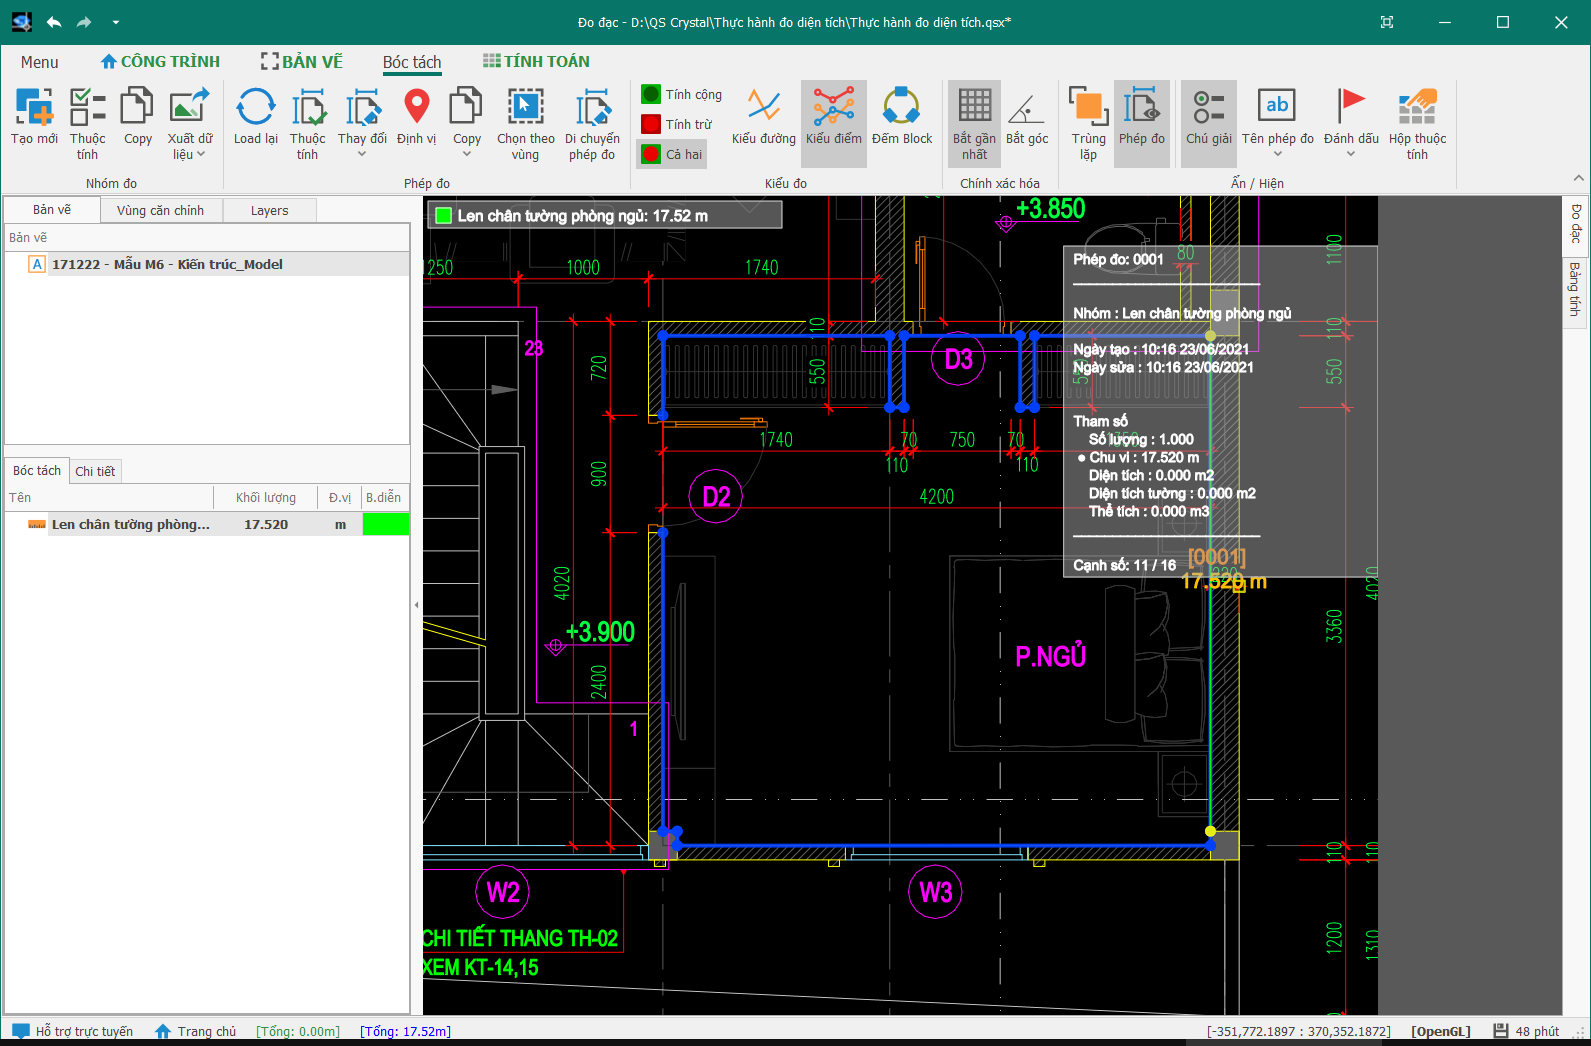Select Tính cộng green option
This screenshot has width=1591, height=1046.
681,94
